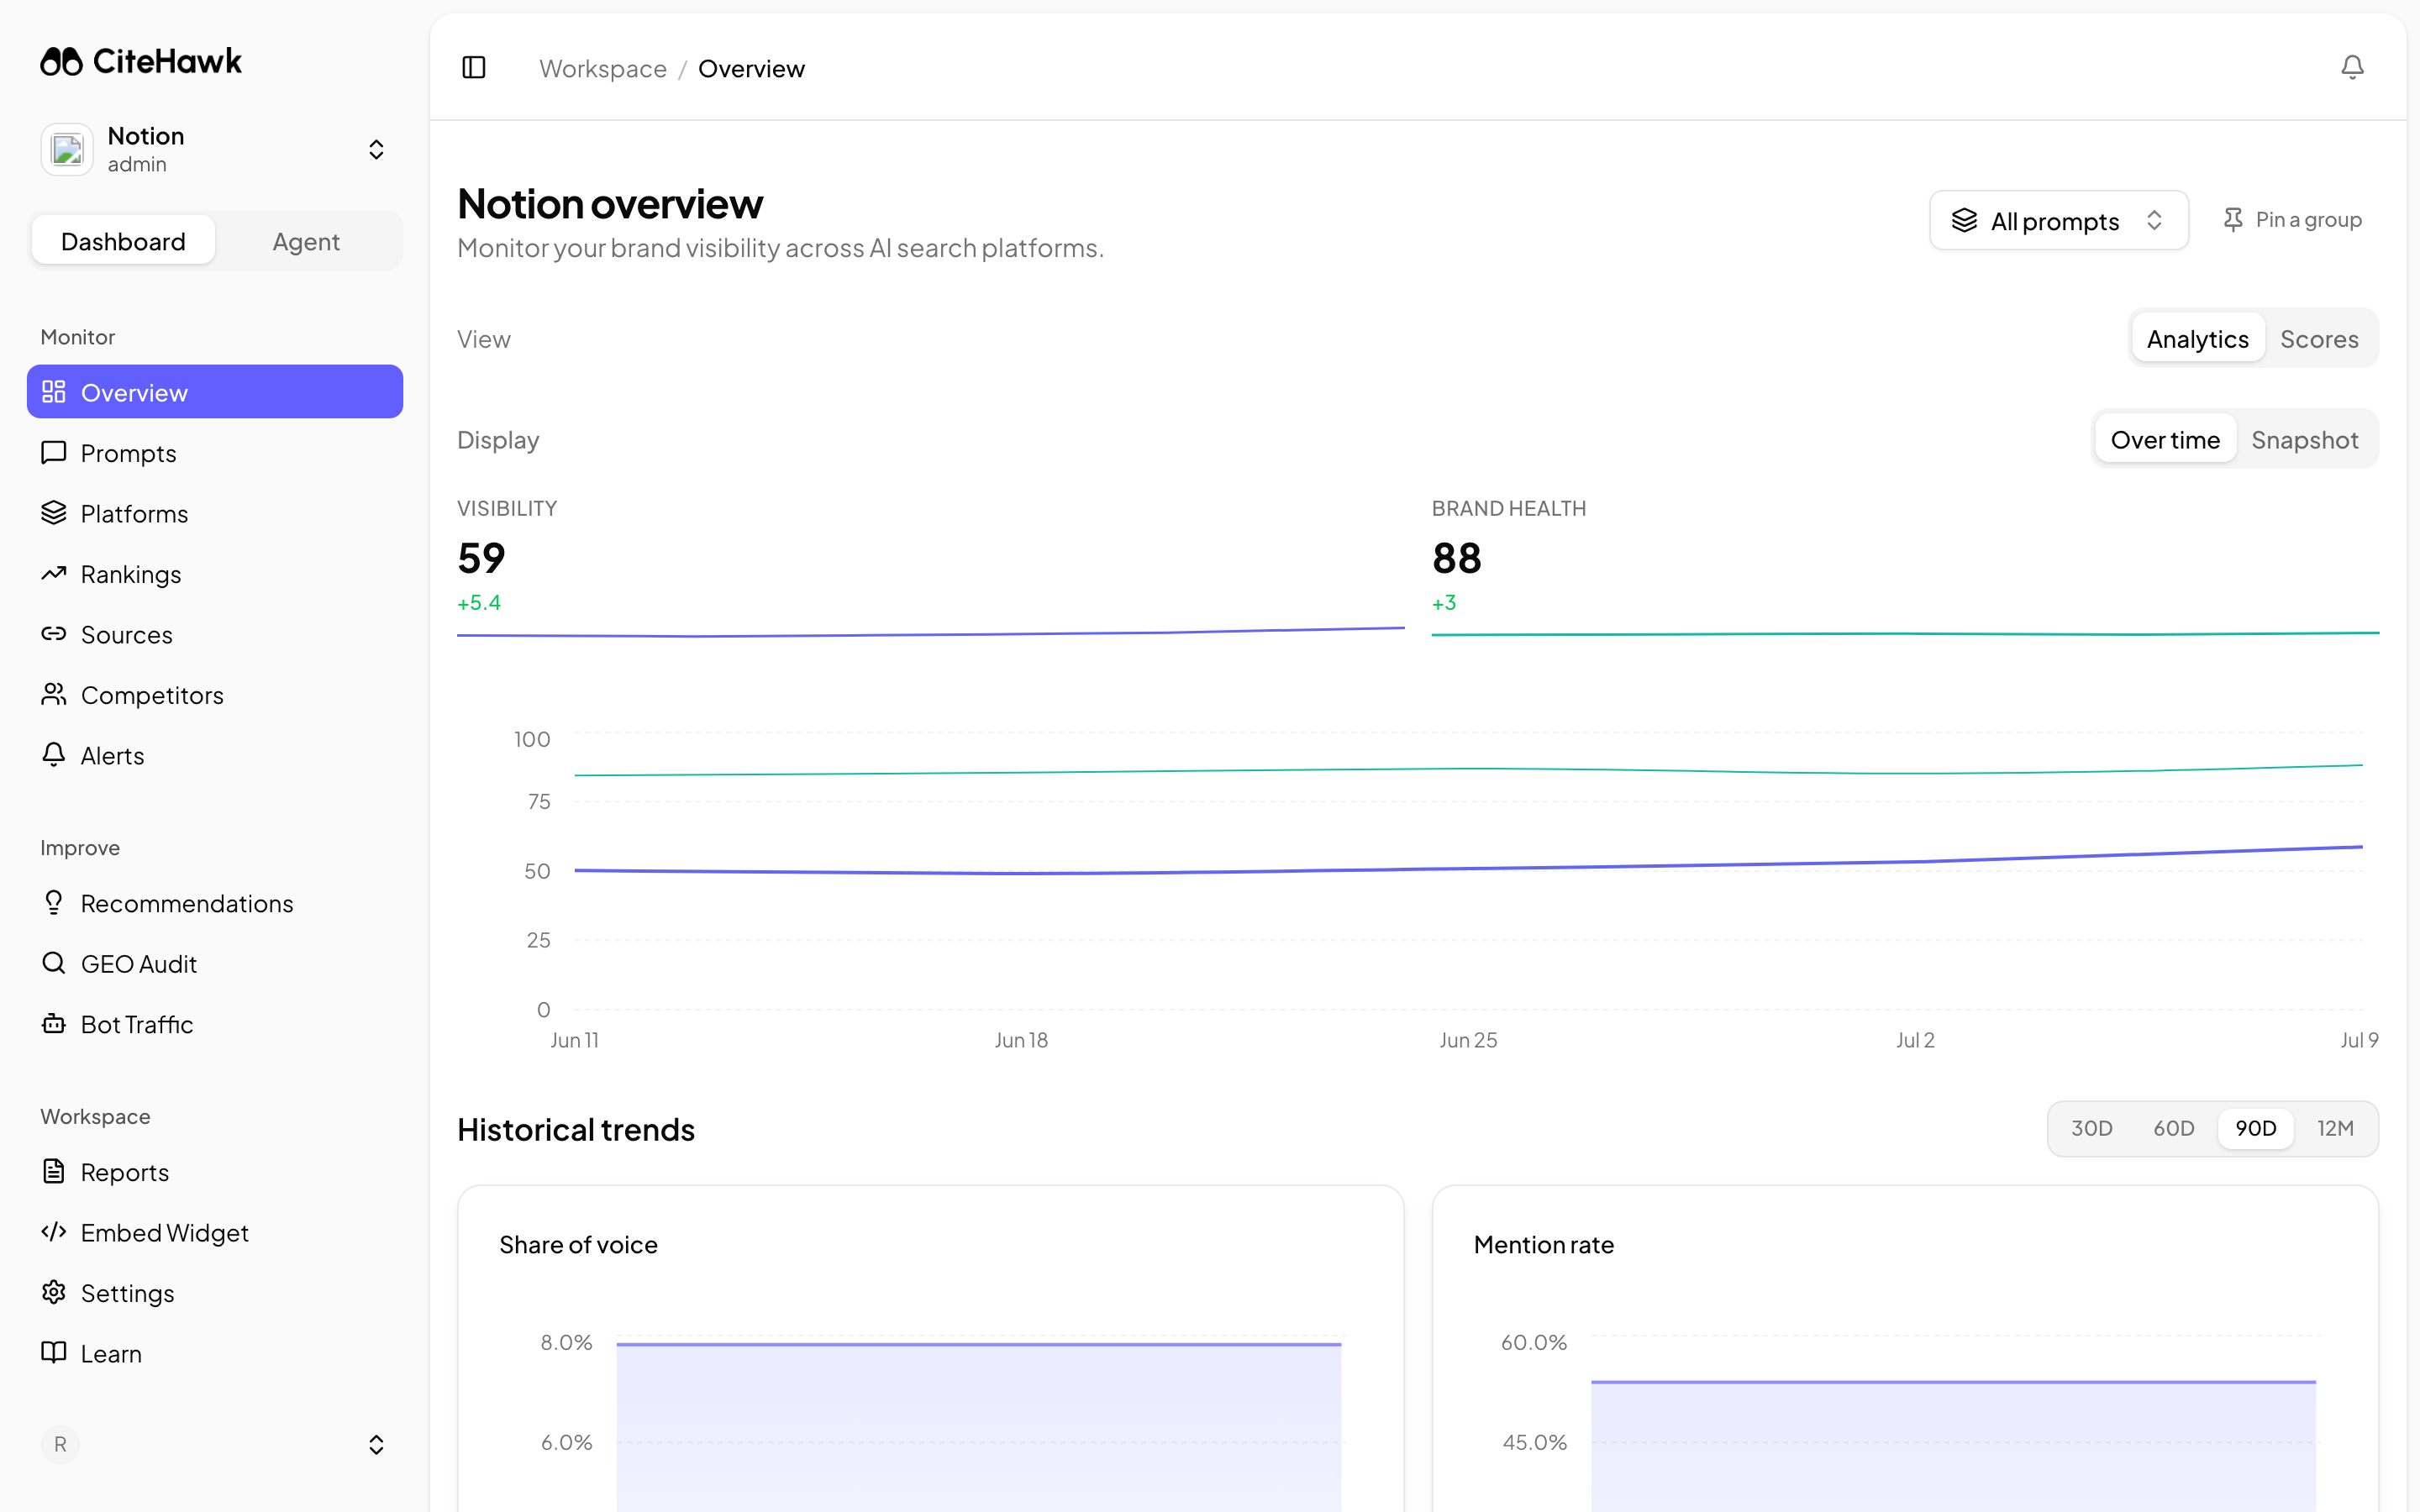
Task: Open the GEO Audit link
Action: pos(215,964)
